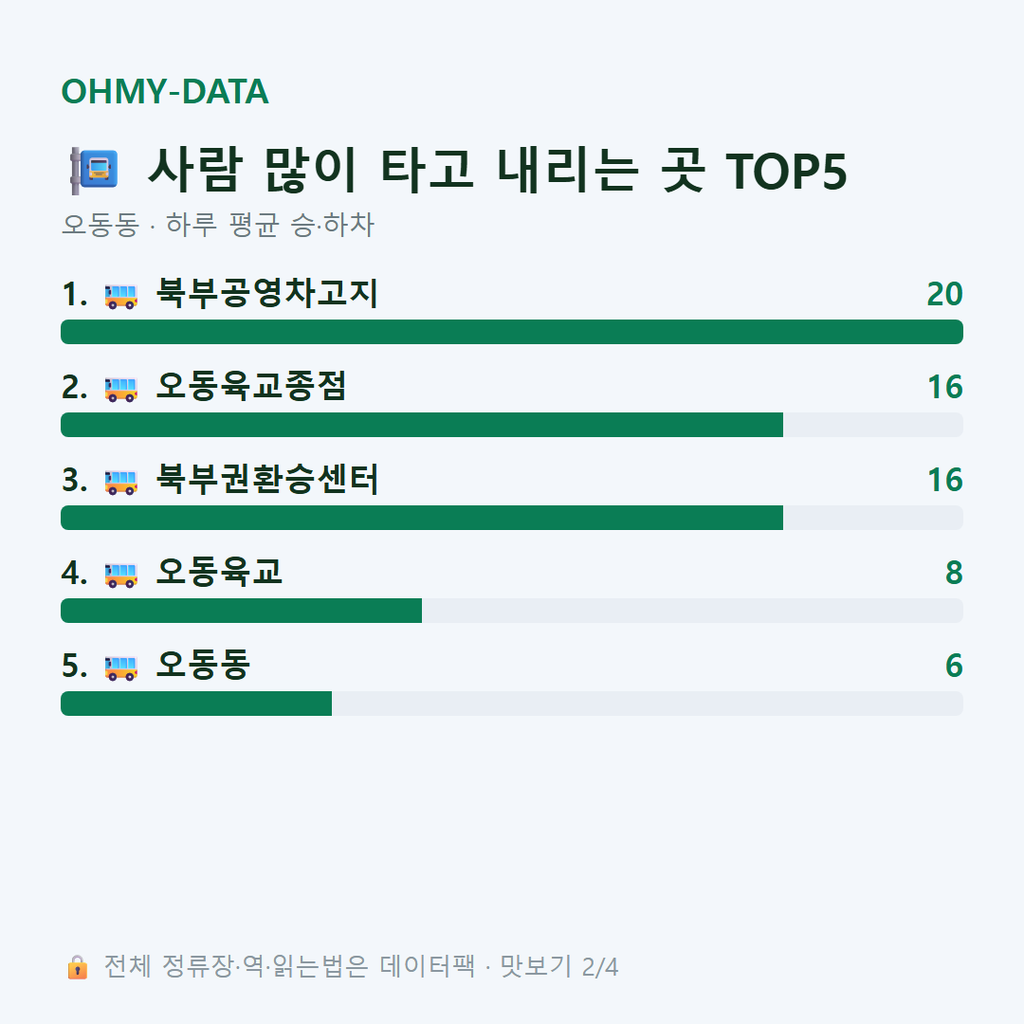This screenshot has height=1024, width=1024.
Task: Click the lock icon in the footer
Action: pyautogui.click(x=77, y=967)
